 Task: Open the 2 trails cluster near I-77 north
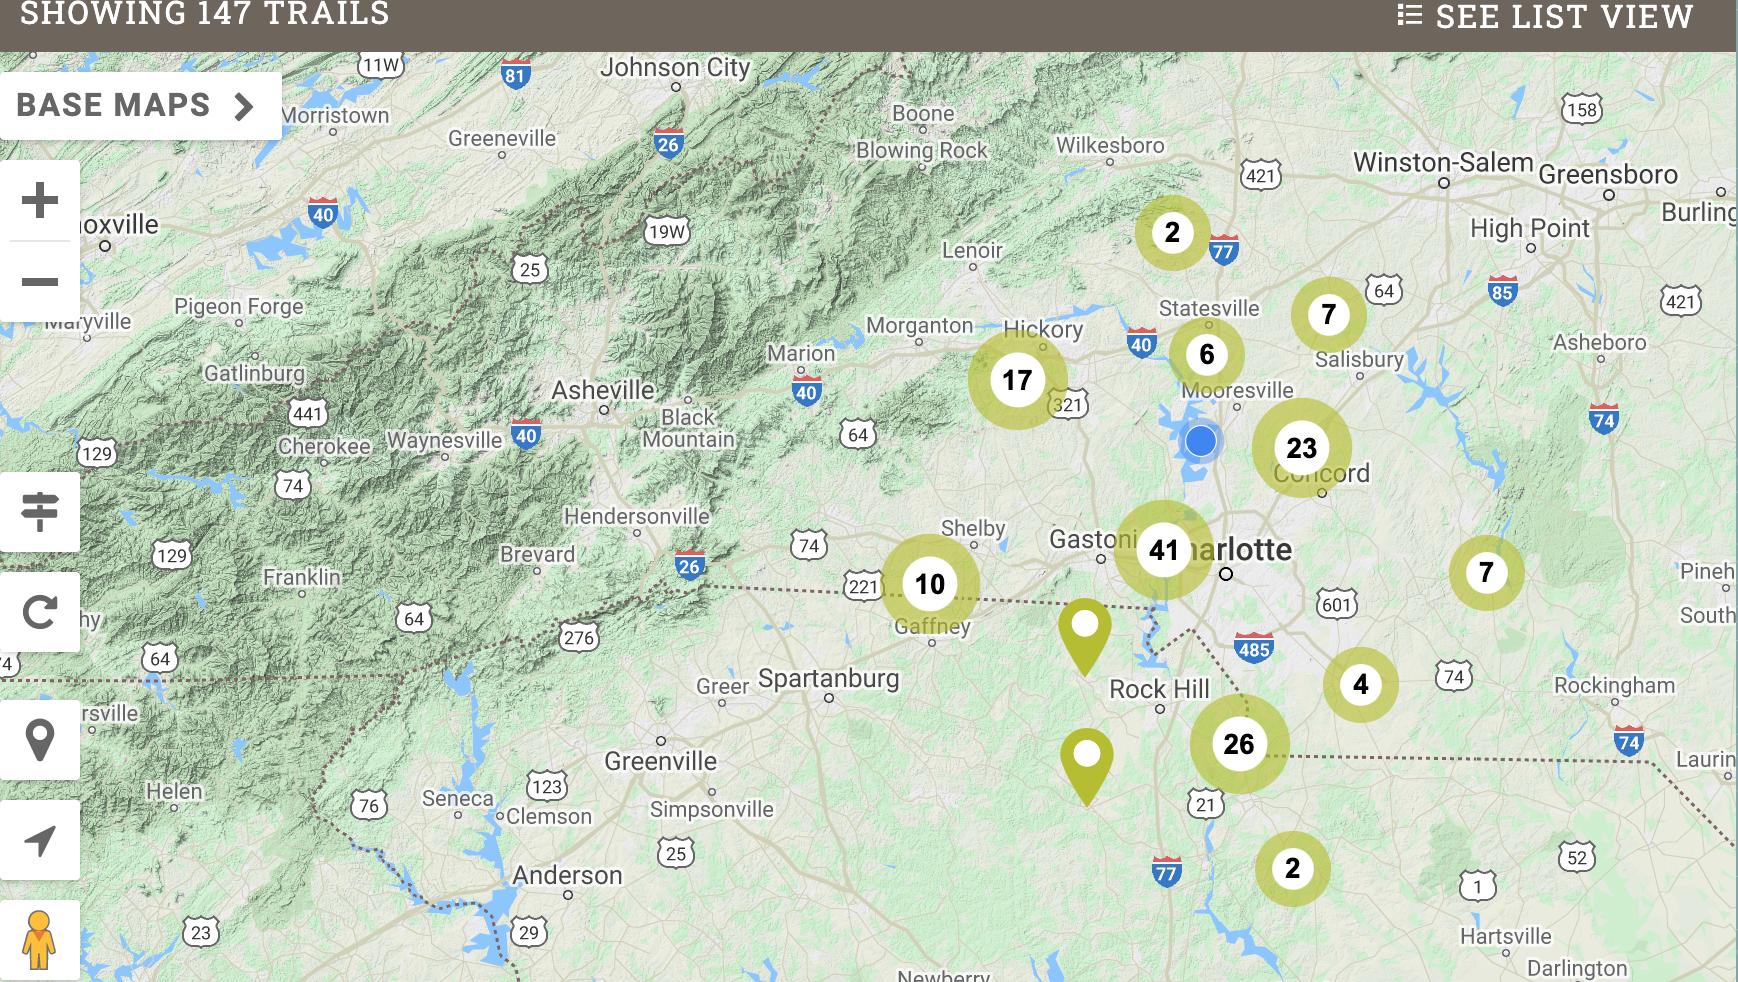[1173, 233]
